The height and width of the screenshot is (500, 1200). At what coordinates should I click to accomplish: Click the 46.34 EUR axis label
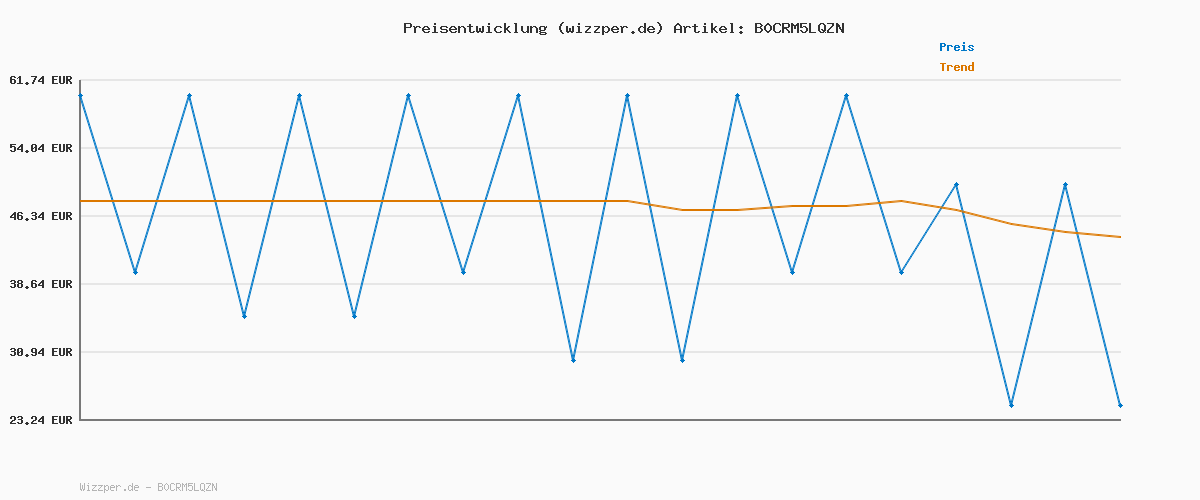click(41, 216)
